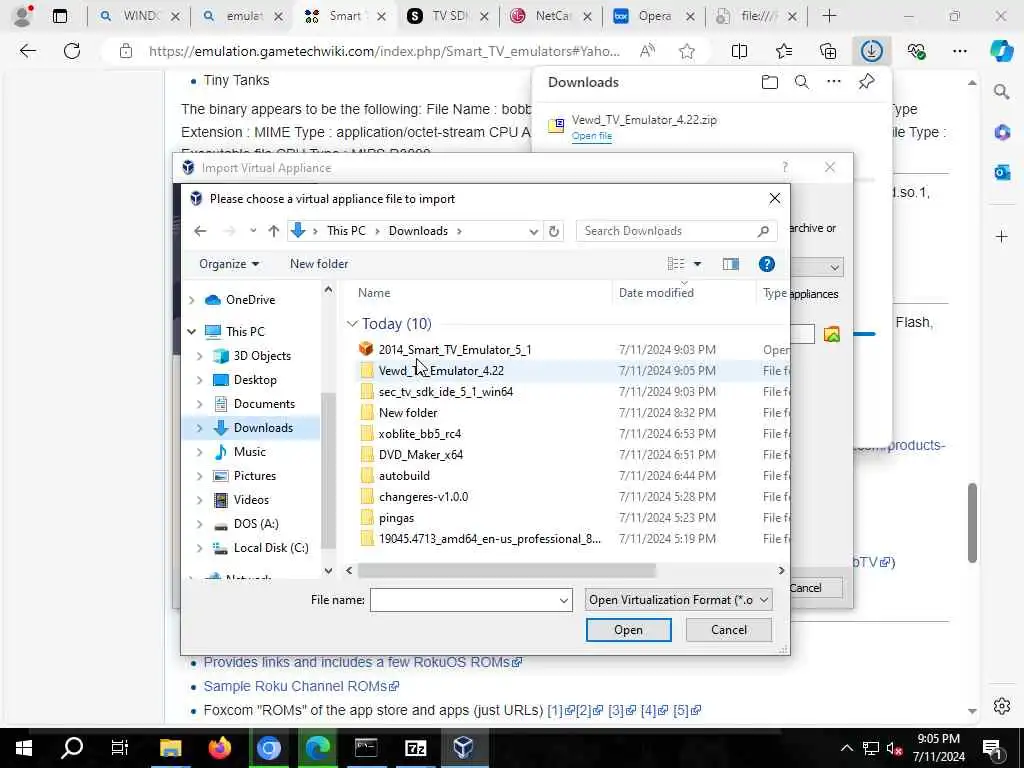Screen dimensions: 1024x768
Task: Add this page to favorites
Action: coord(686,51)
